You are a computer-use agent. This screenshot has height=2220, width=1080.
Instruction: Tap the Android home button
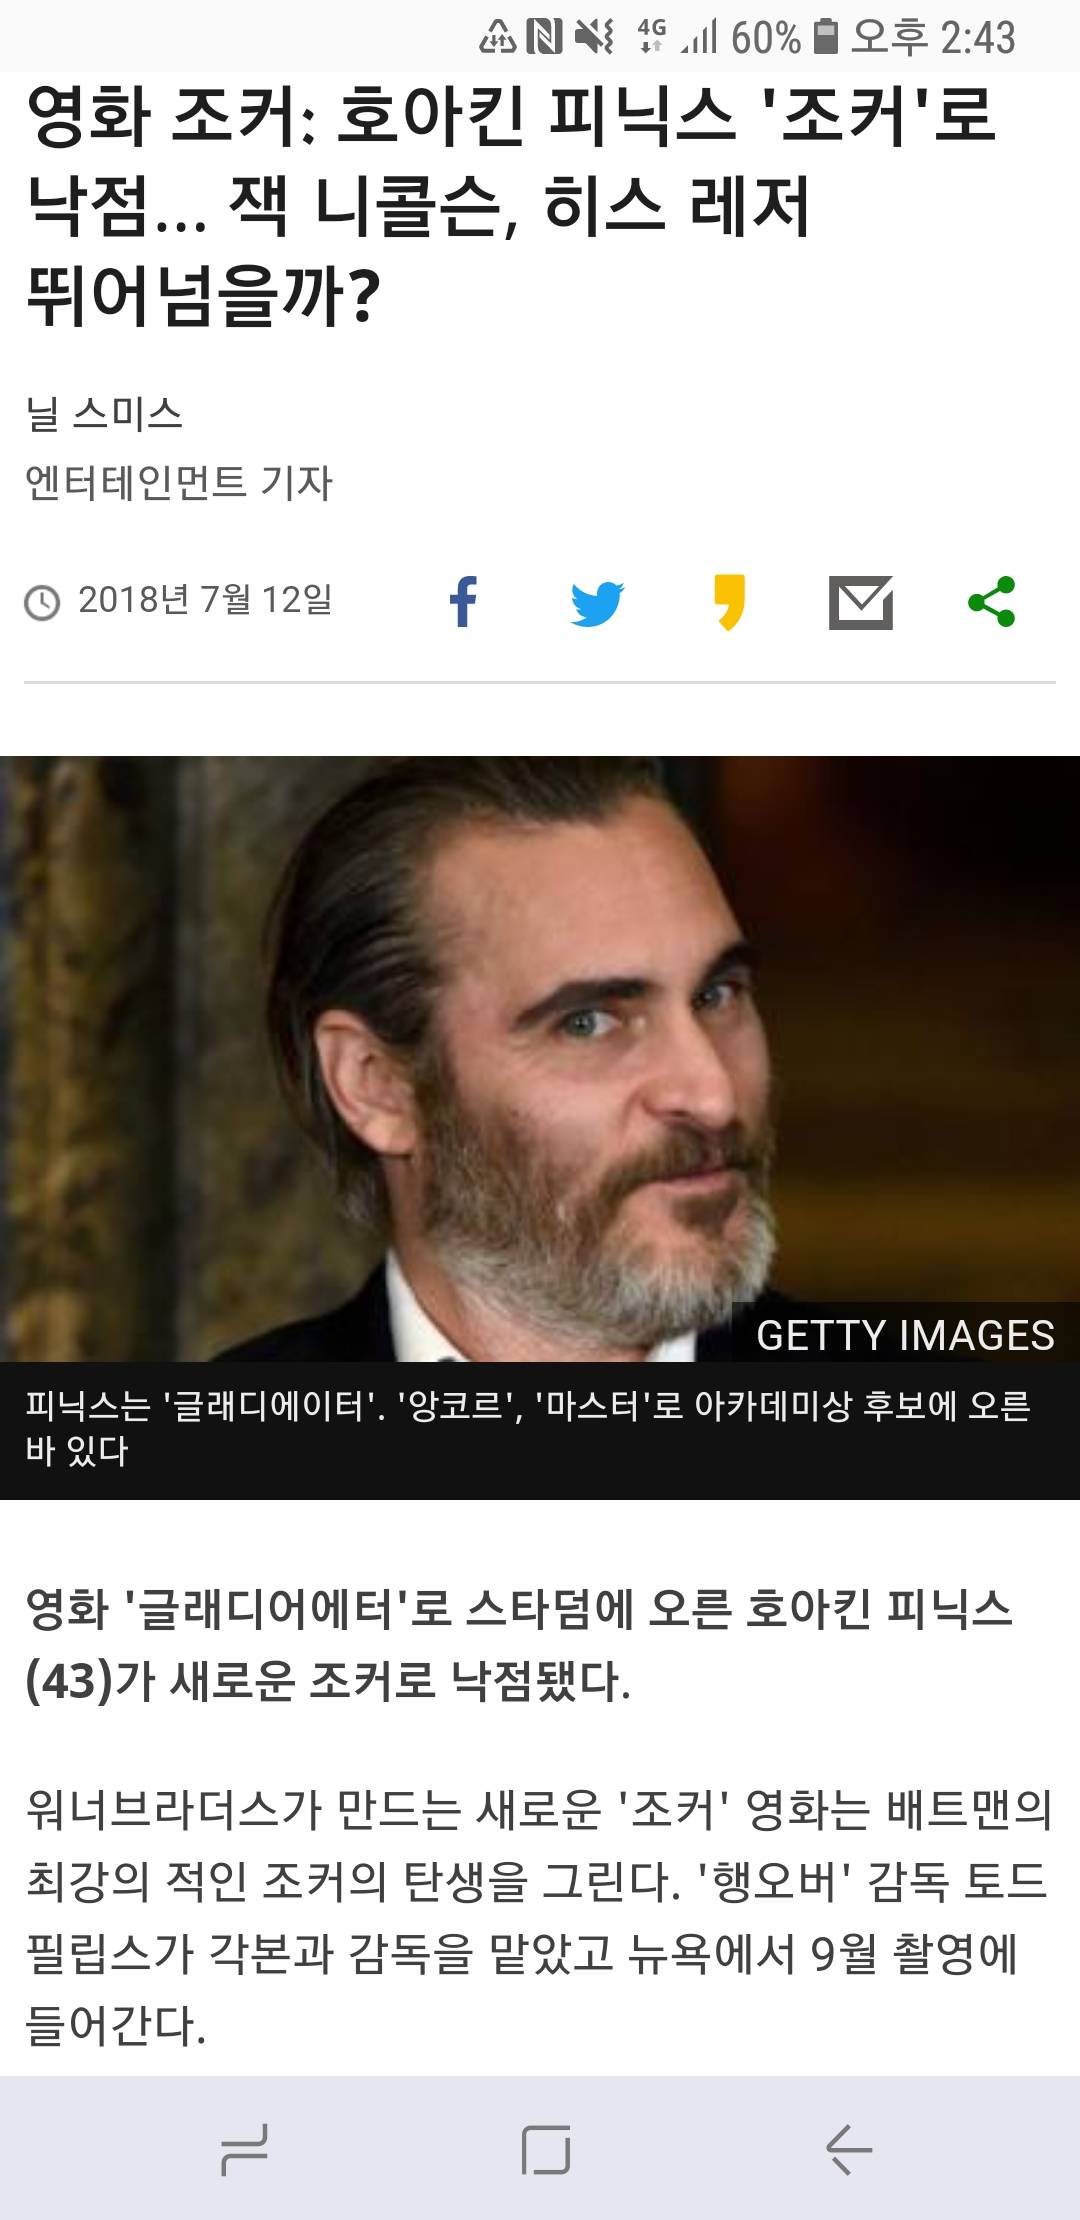(x=546, y=2149)
